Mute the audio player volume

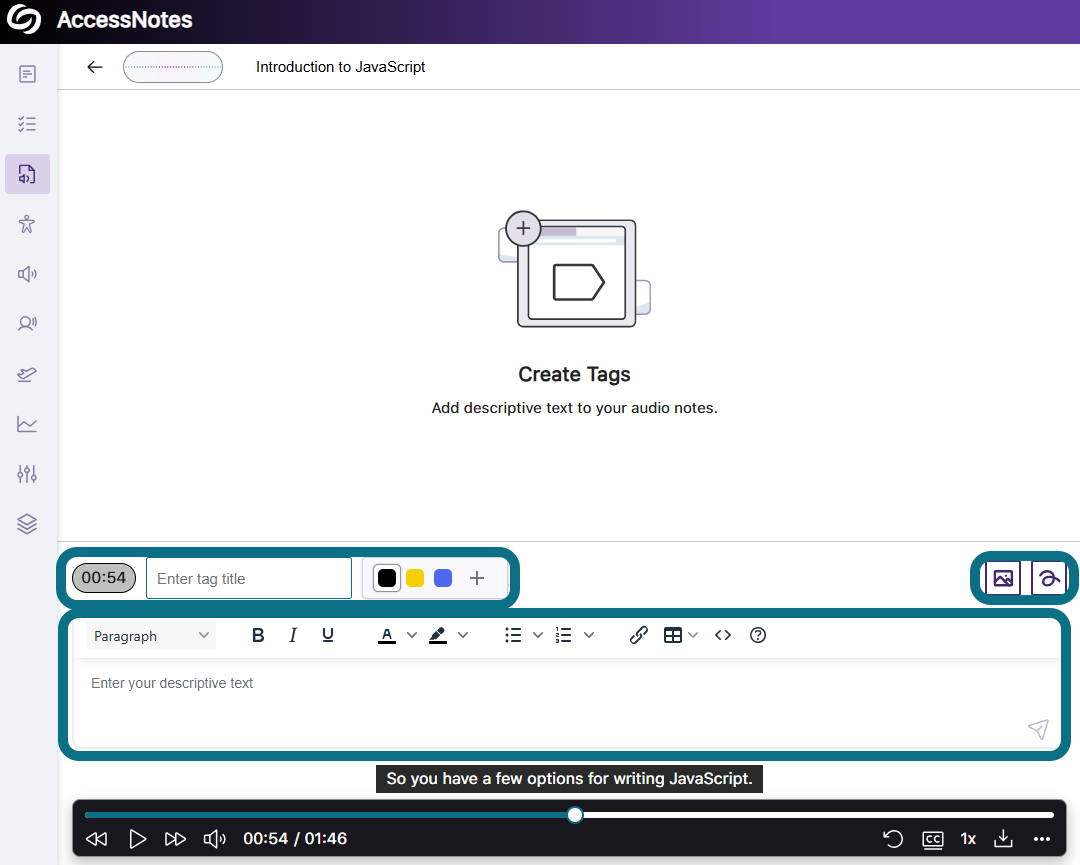point(214,839)
